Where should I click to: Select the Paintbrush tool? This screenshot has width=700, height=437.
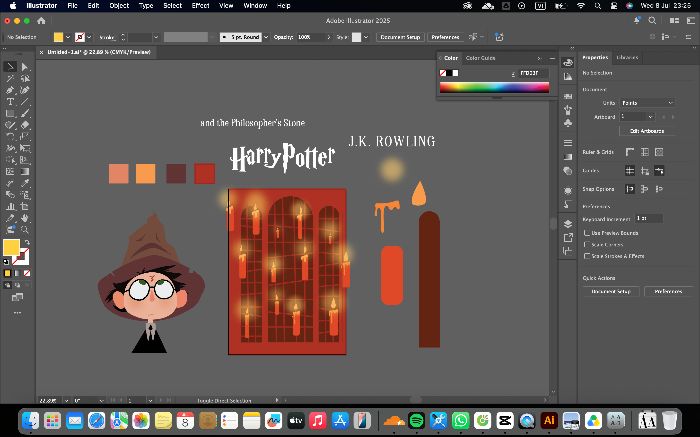point(25,113)
